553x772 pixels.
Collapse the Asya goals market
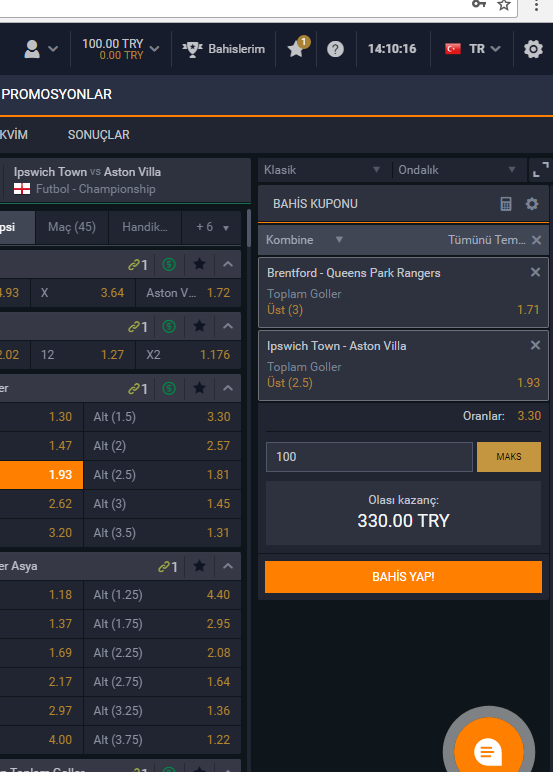click(x=228, y=567)
